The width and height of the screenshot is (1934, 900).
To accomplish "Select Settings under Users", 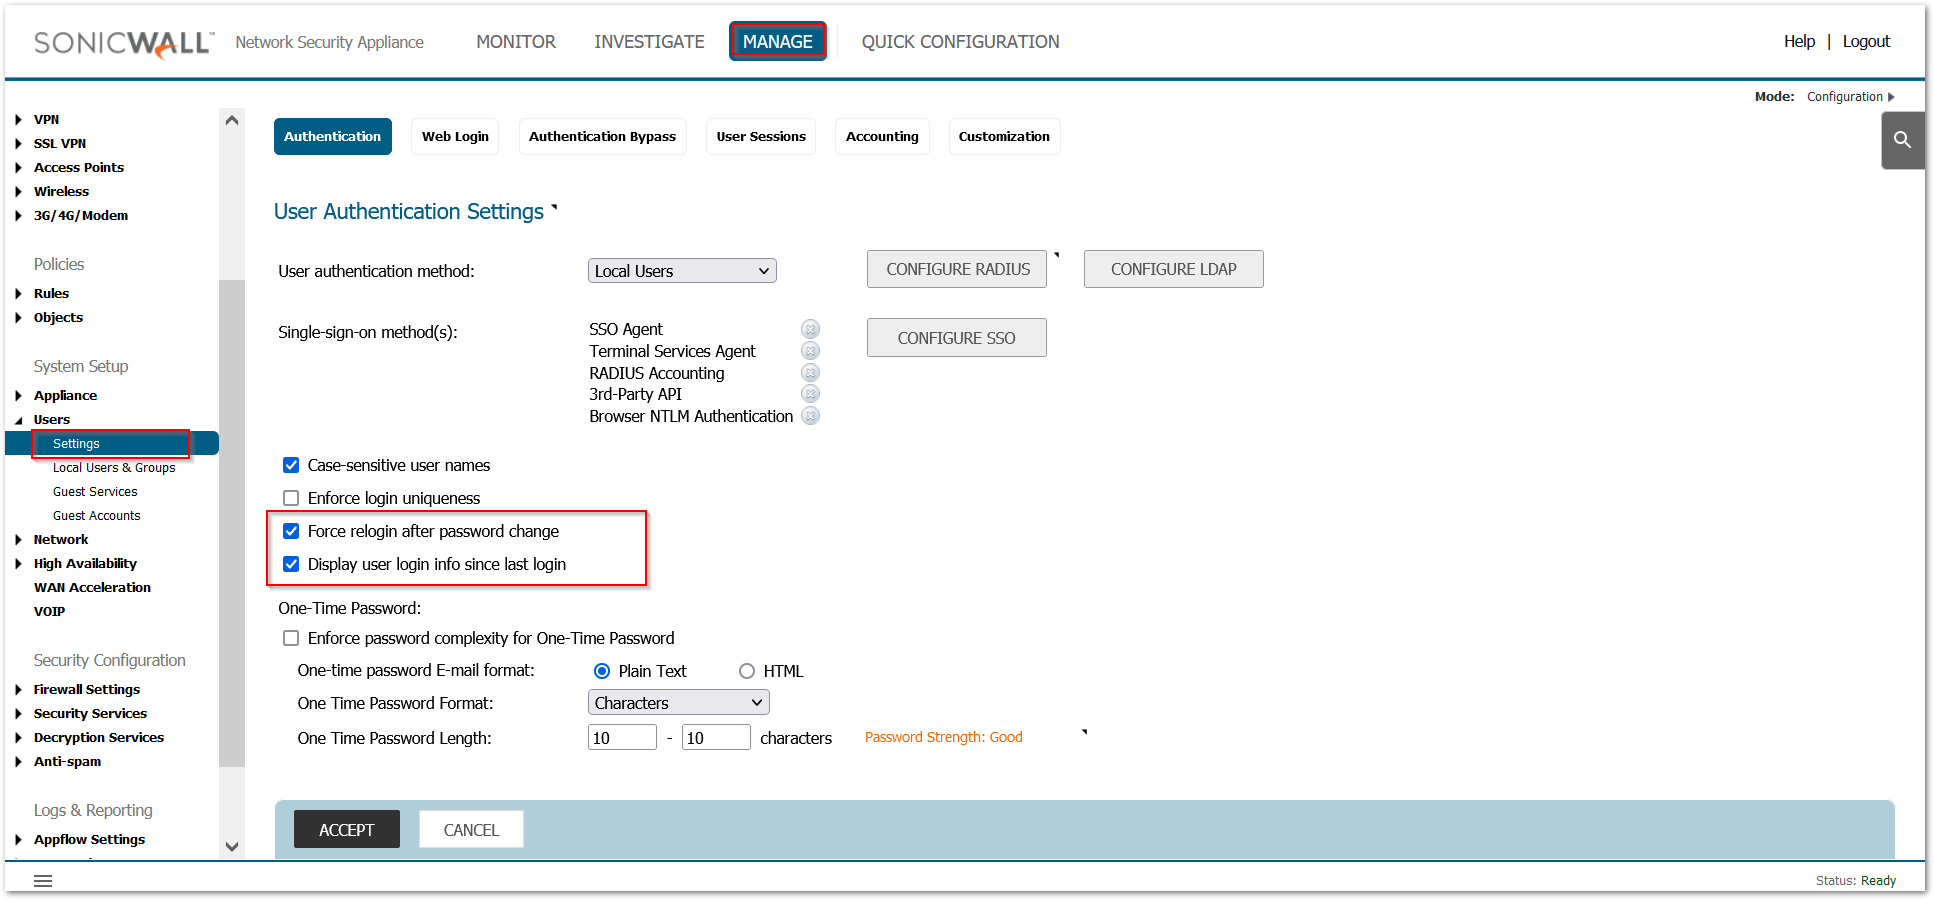I will pyautogui.click(x=111, y=443).
